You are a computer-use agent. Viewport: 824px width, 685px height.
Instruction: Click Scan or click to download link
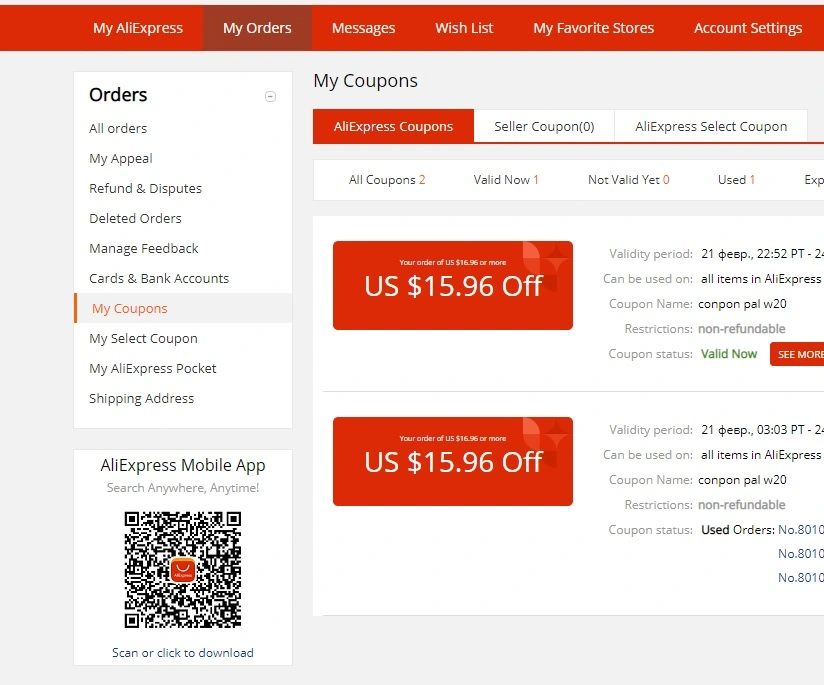(182, 652)
